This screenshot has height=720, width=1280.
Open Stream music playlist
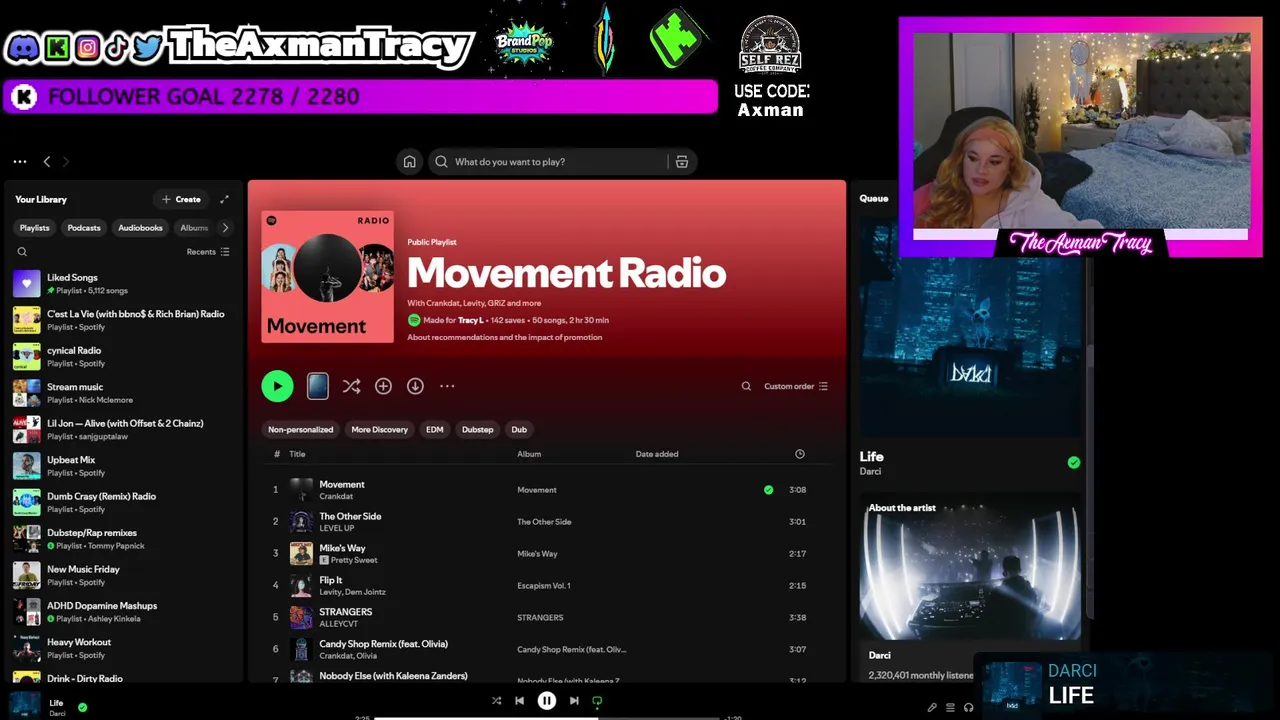[x=124, y=393]
